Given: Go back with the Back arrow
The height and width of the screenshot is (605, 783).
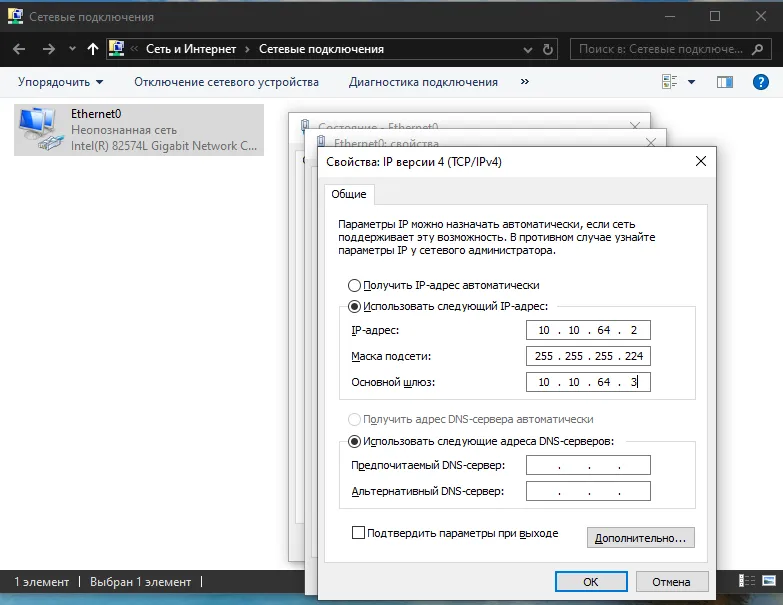Looking at the screenshot, I should click(19, 49).
